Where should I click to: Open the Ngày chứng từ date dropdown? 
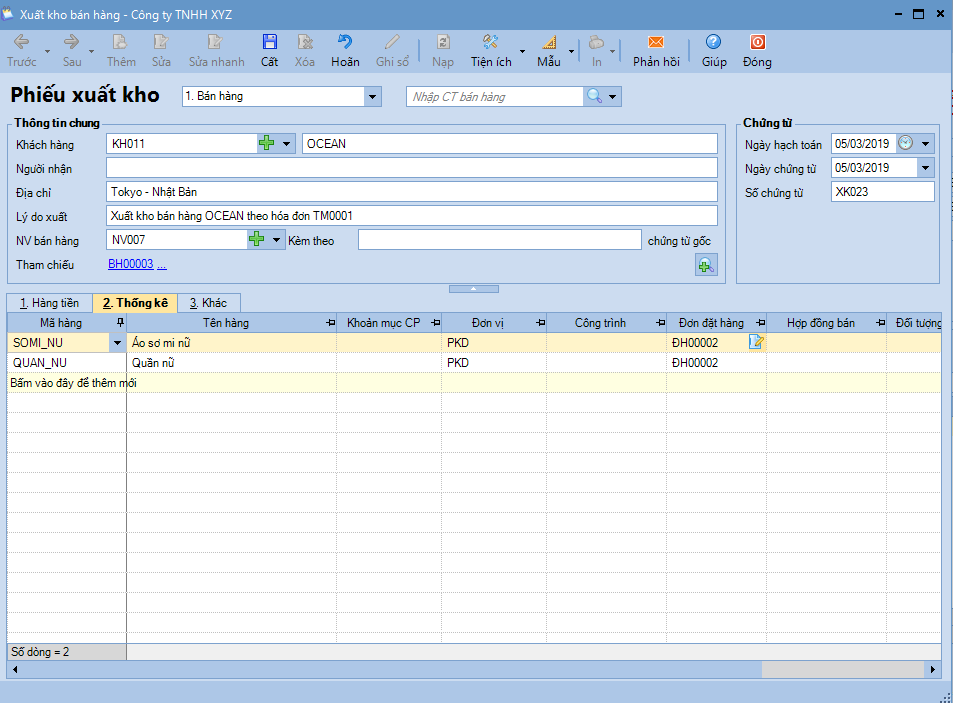(925, 168)
